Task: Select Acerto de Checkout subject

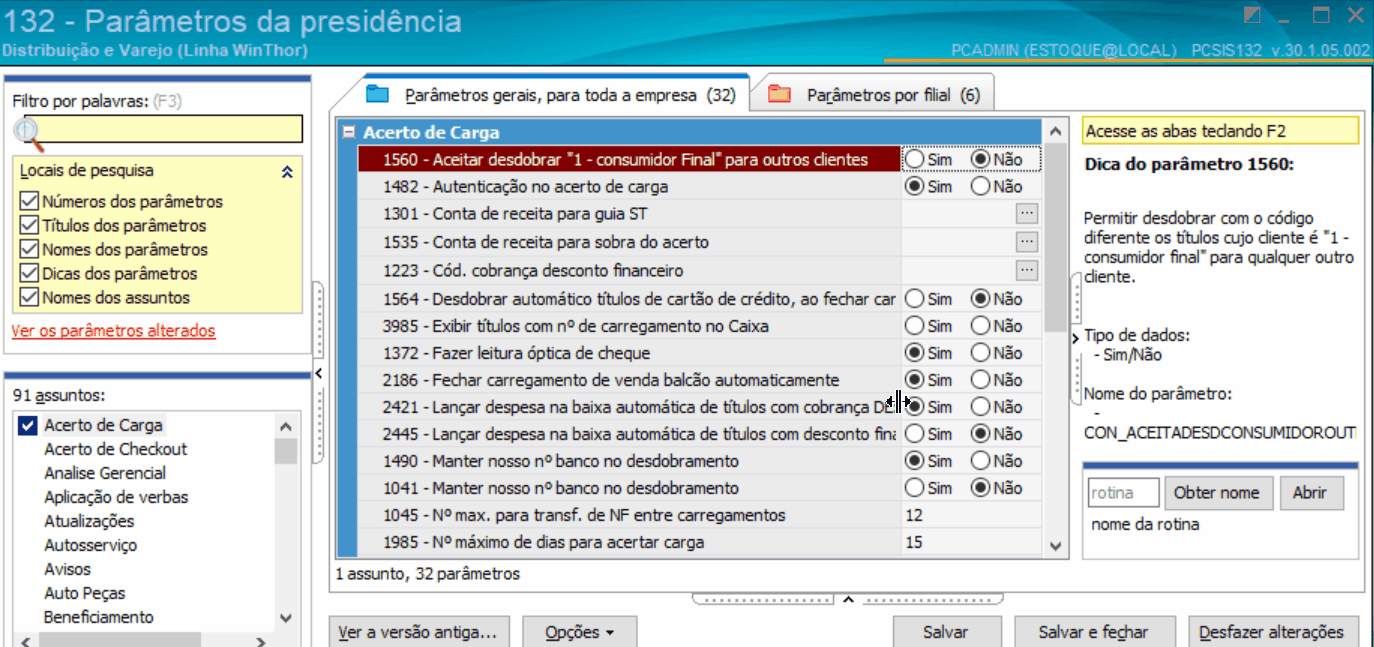Action: coord(116,449)
